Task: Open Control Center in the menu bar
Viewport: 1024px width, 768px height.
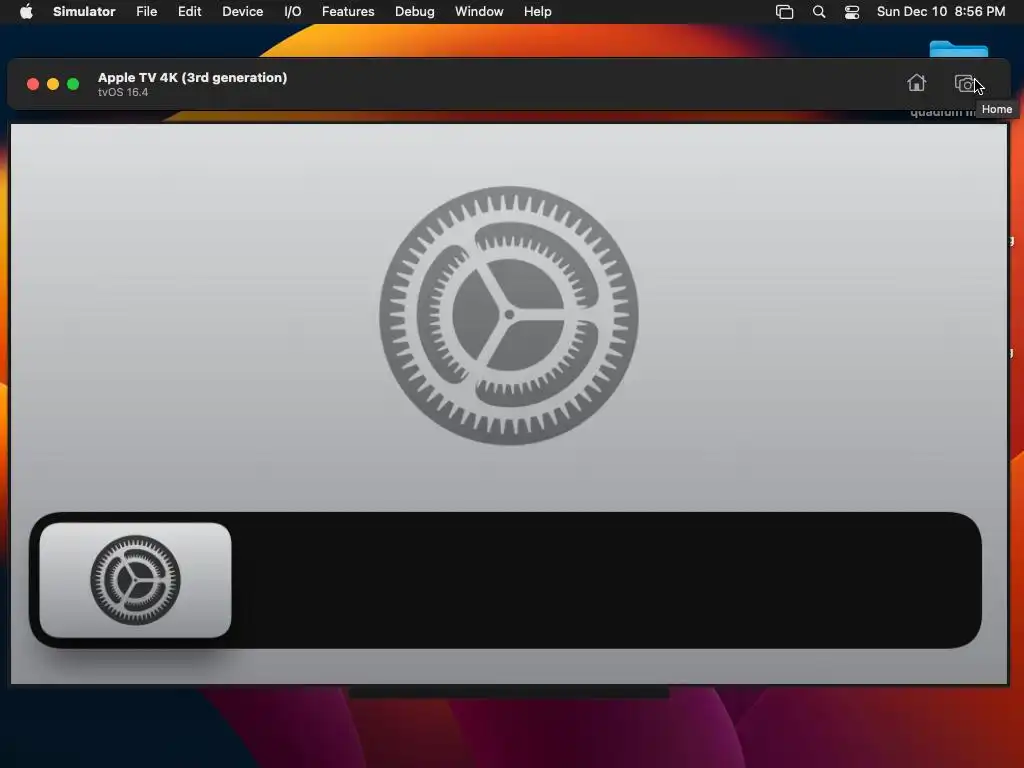Action: (852, 12)
